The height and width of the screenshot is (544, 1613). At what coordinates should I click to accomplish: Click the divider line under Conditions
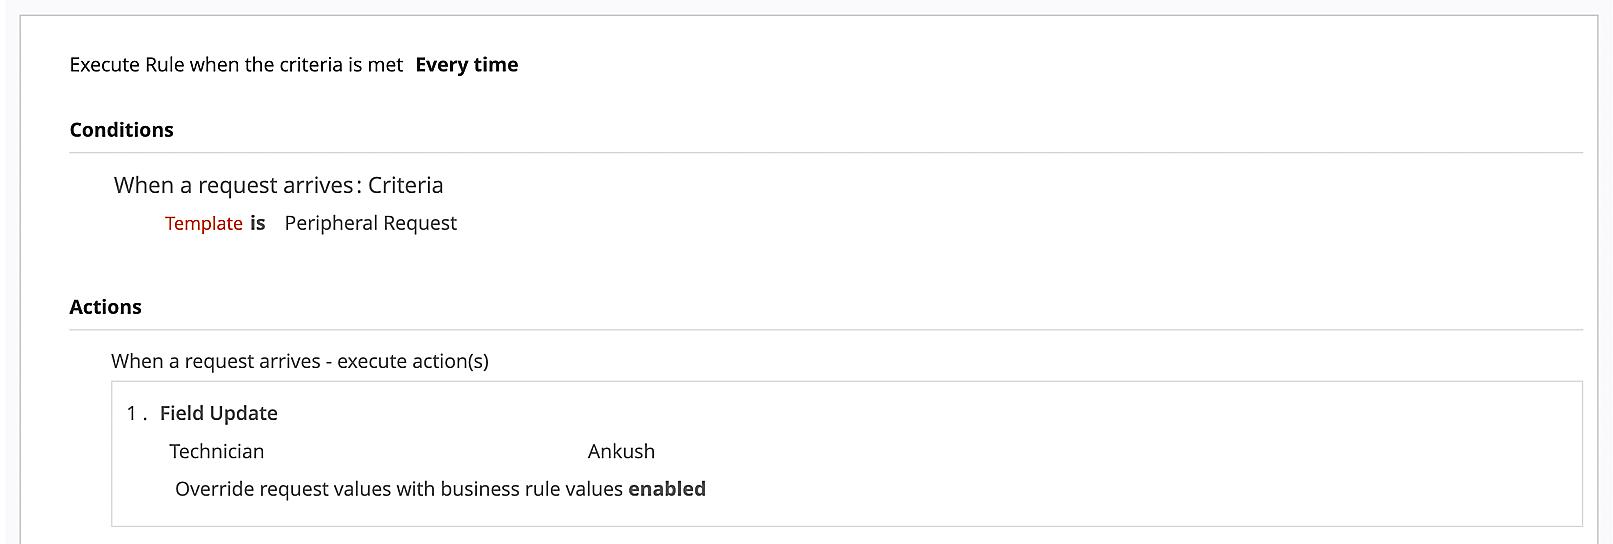pyautogui.click(x=826, y=153)
